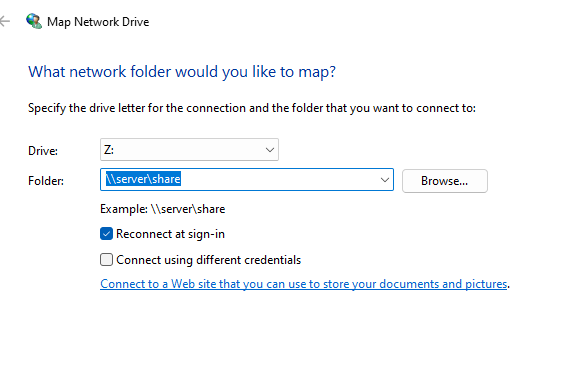Click the Folder: field label
Screen dimensions: 580x379
(46, 181)
